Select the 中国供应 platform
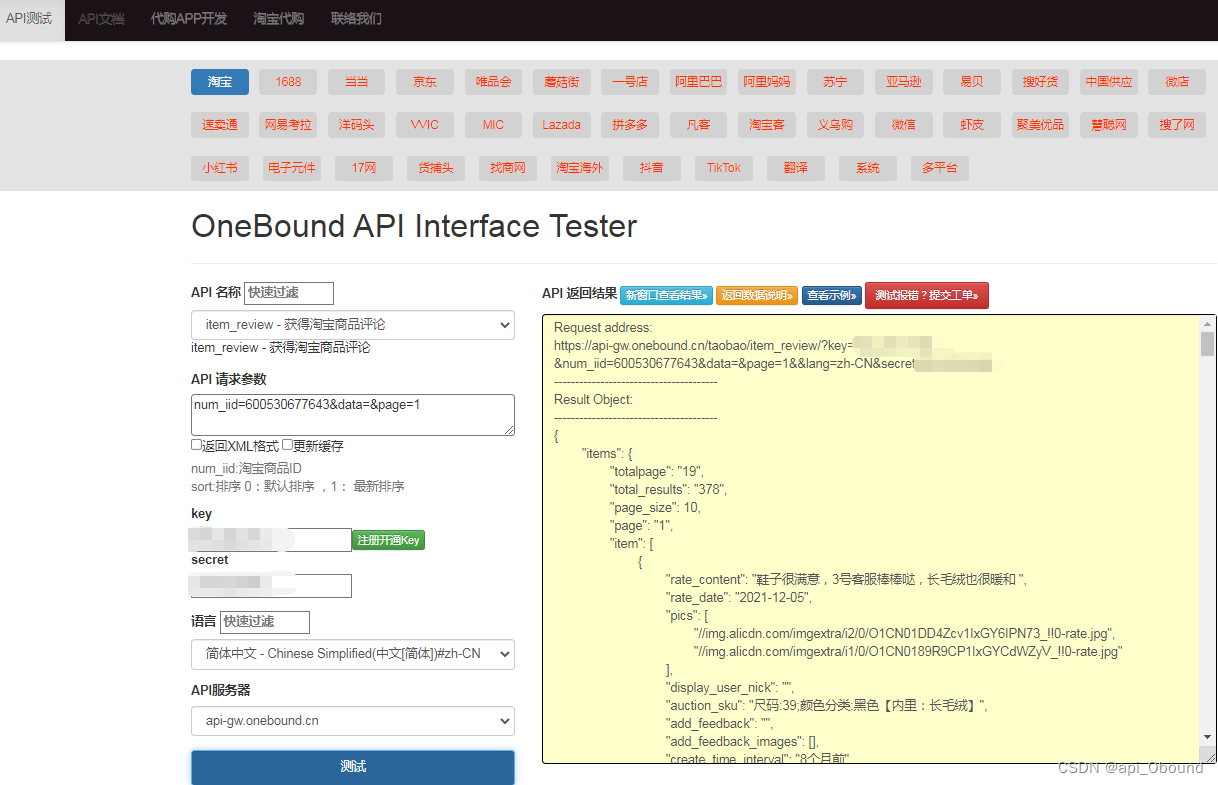This screenshot has width=1218, height=785. (1109, 82)
